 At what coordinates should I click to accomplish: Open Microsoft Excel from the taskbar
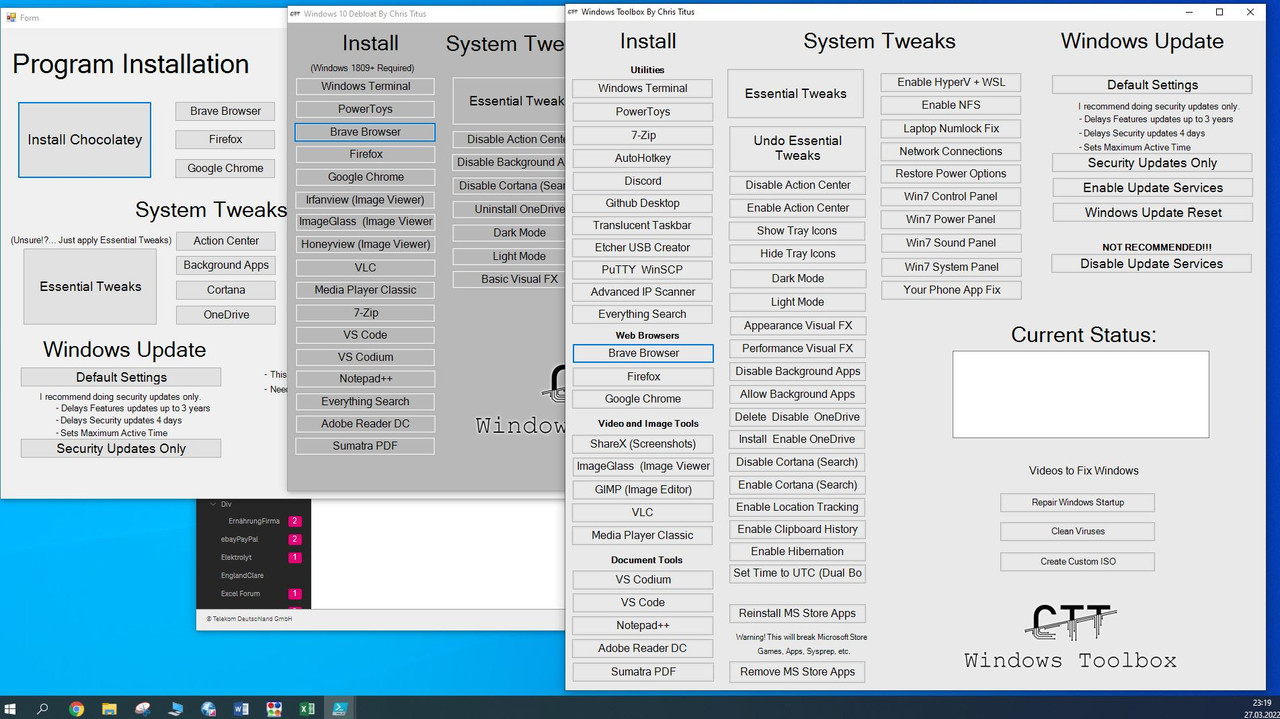pos(307,708)
